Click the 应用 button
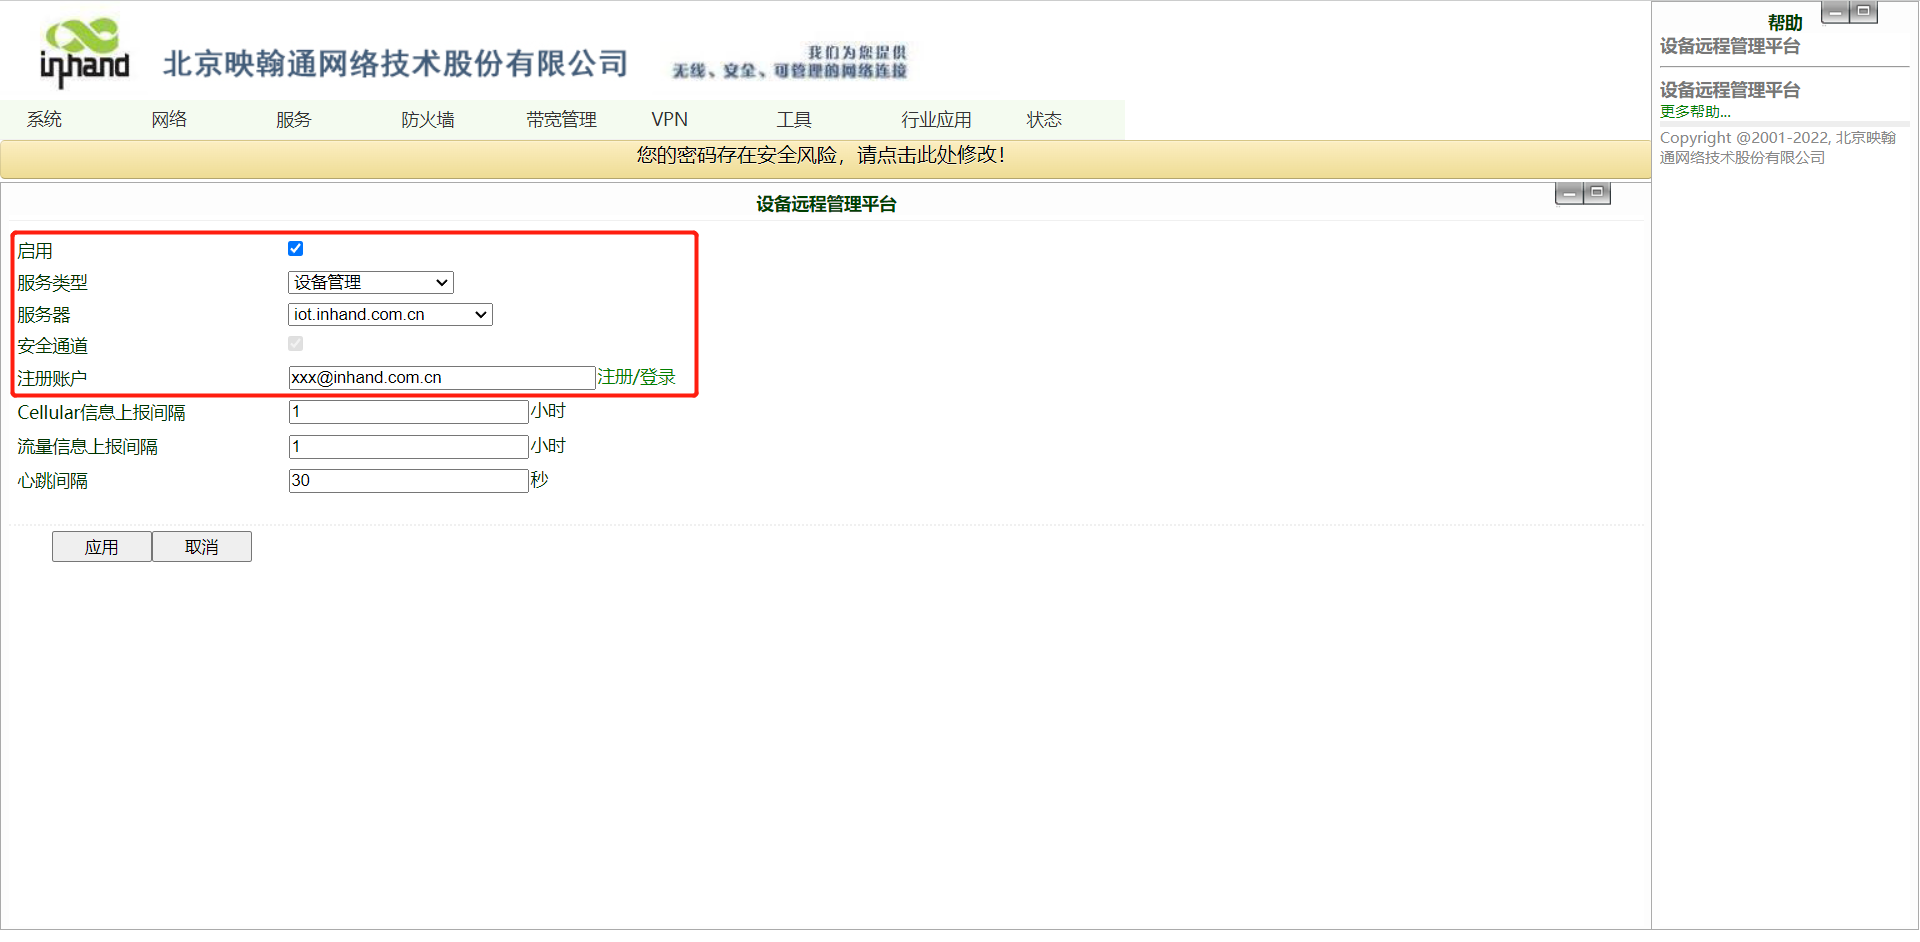Screen dimensions: 1920x942 [x=102, y=547]
